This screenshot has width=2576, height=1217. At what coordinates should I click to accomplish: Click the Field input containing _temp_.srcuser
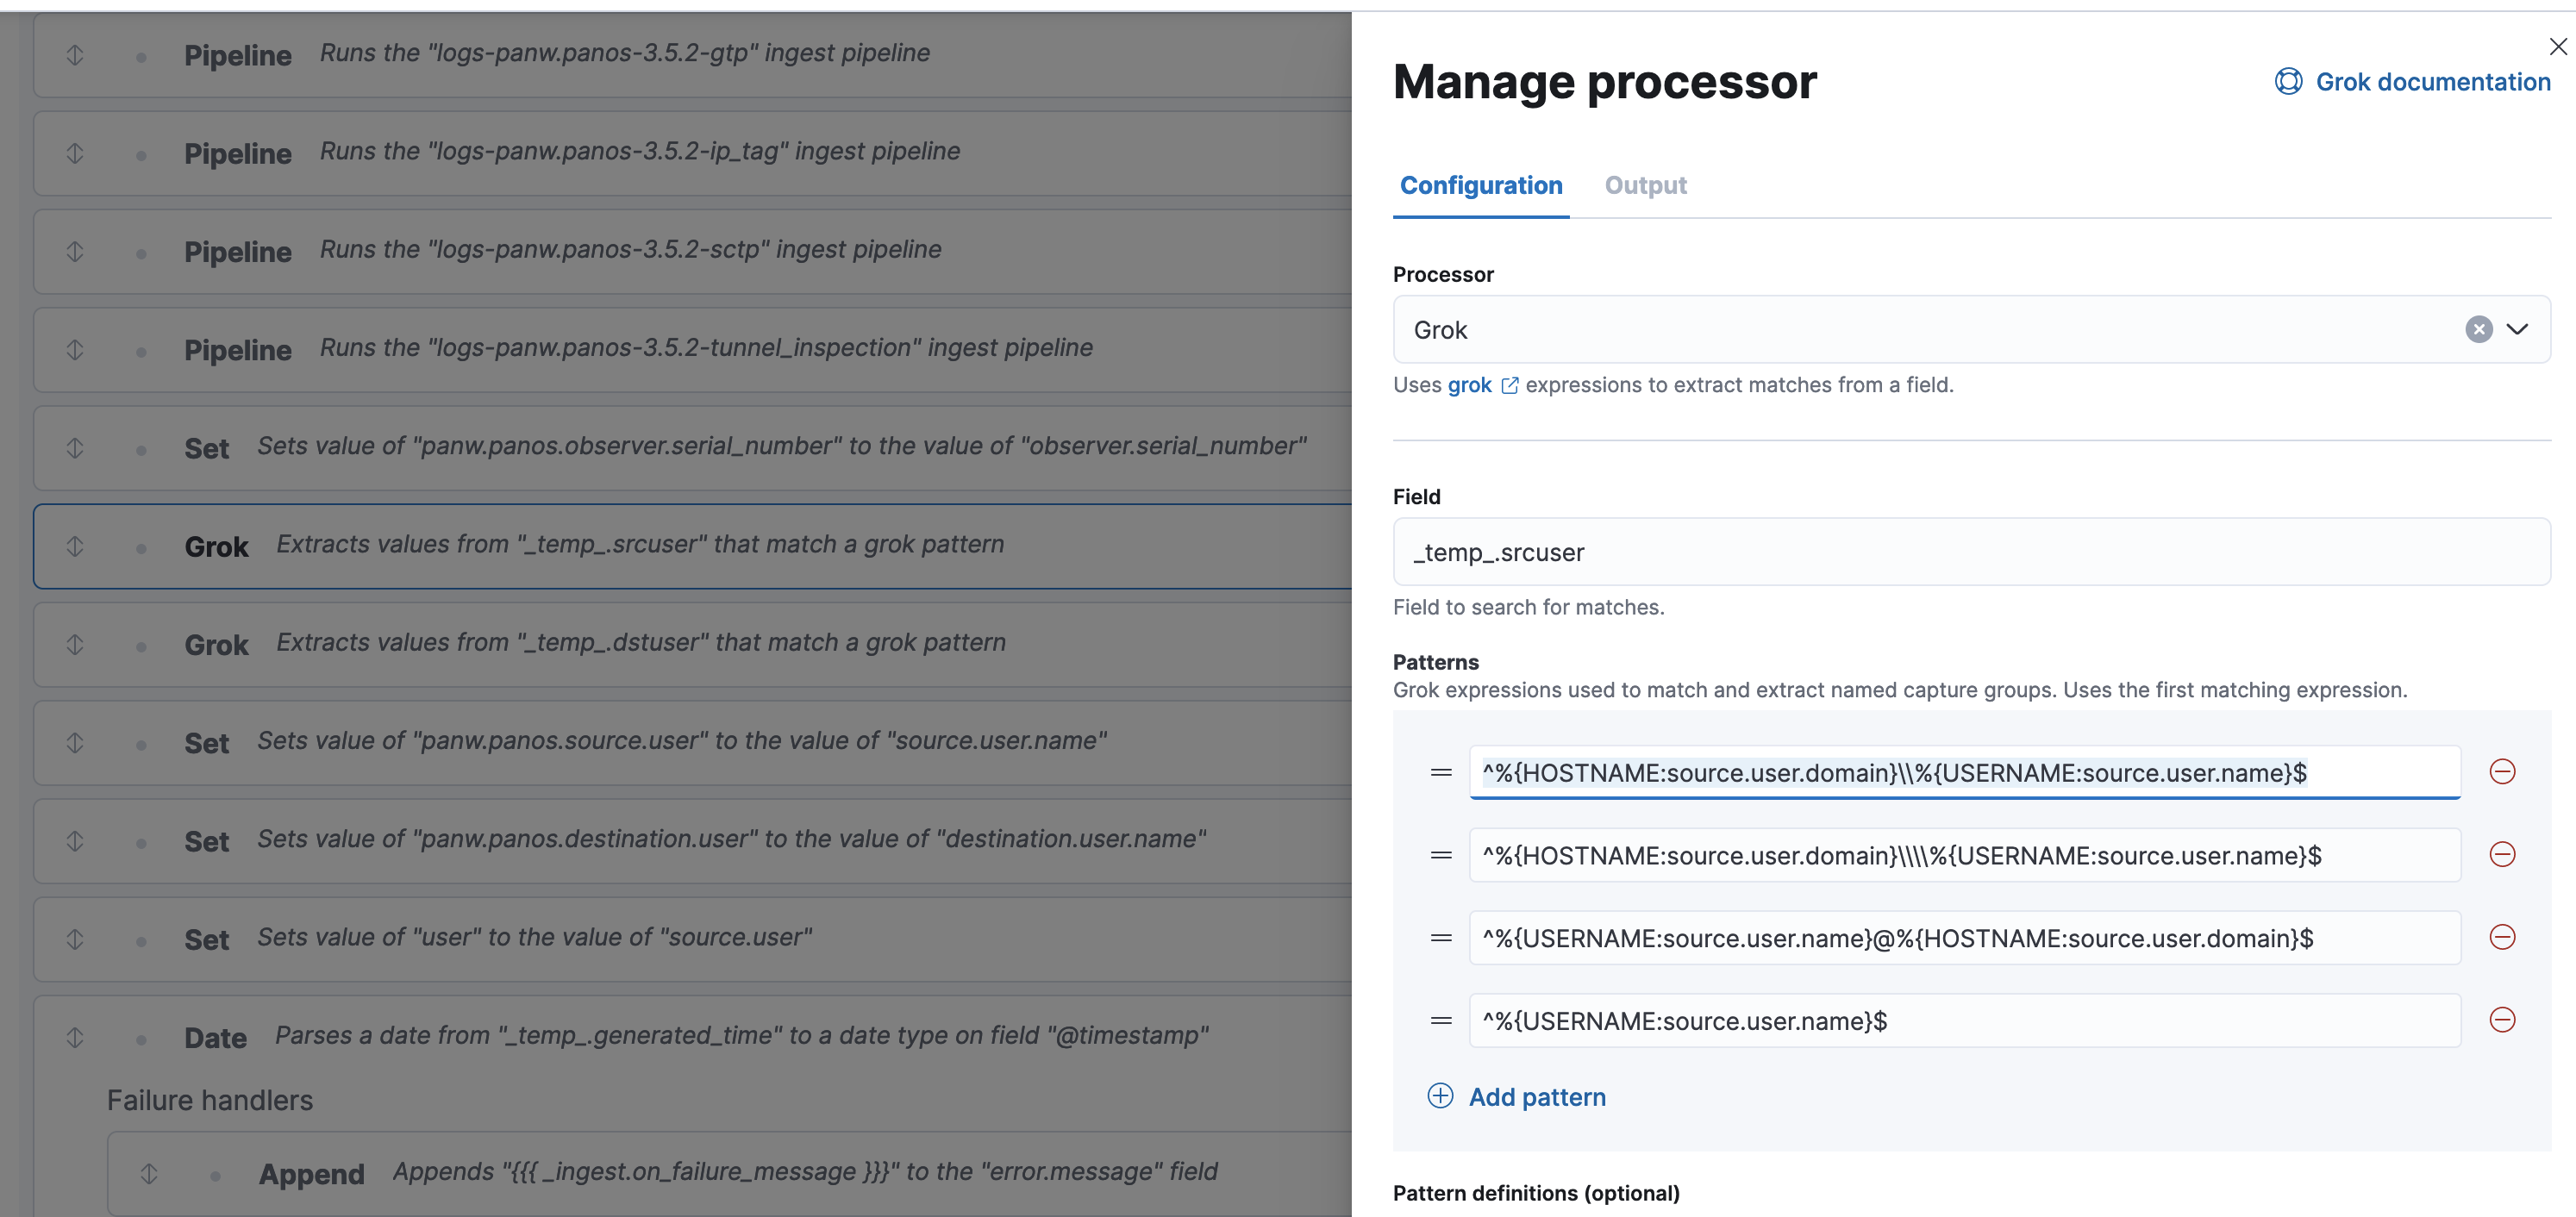coord(1970,552)
